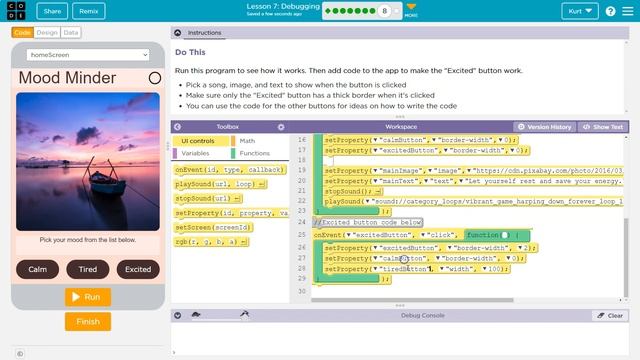
Task: Clear the Debug Console
Action: click(x=610, y=316)
